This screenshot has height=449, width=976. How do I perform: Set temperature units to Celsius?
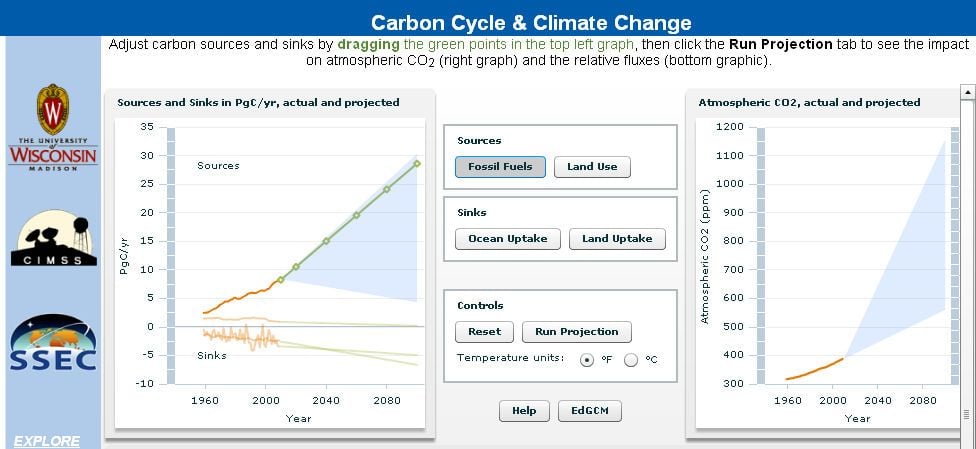point(631,360)
